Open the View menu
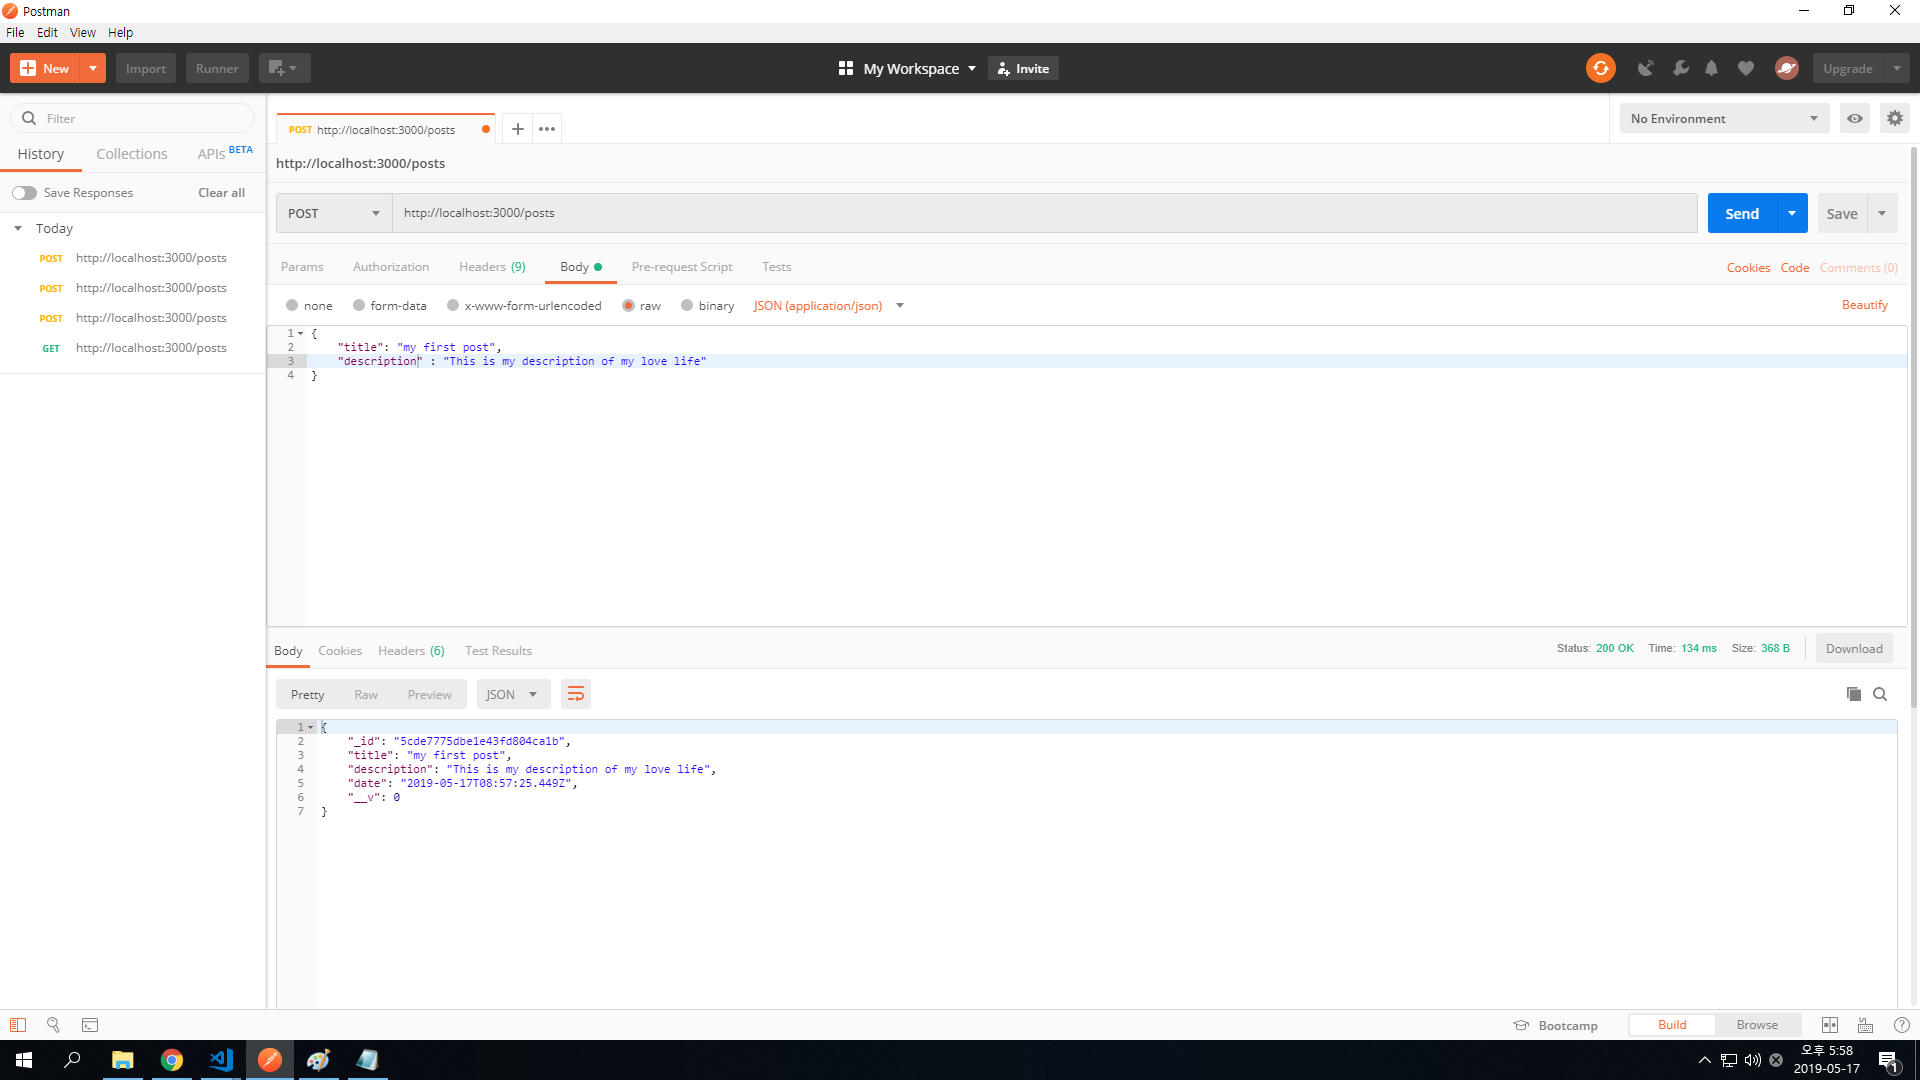1920x1080 pixels. click(x=82, y=32)
